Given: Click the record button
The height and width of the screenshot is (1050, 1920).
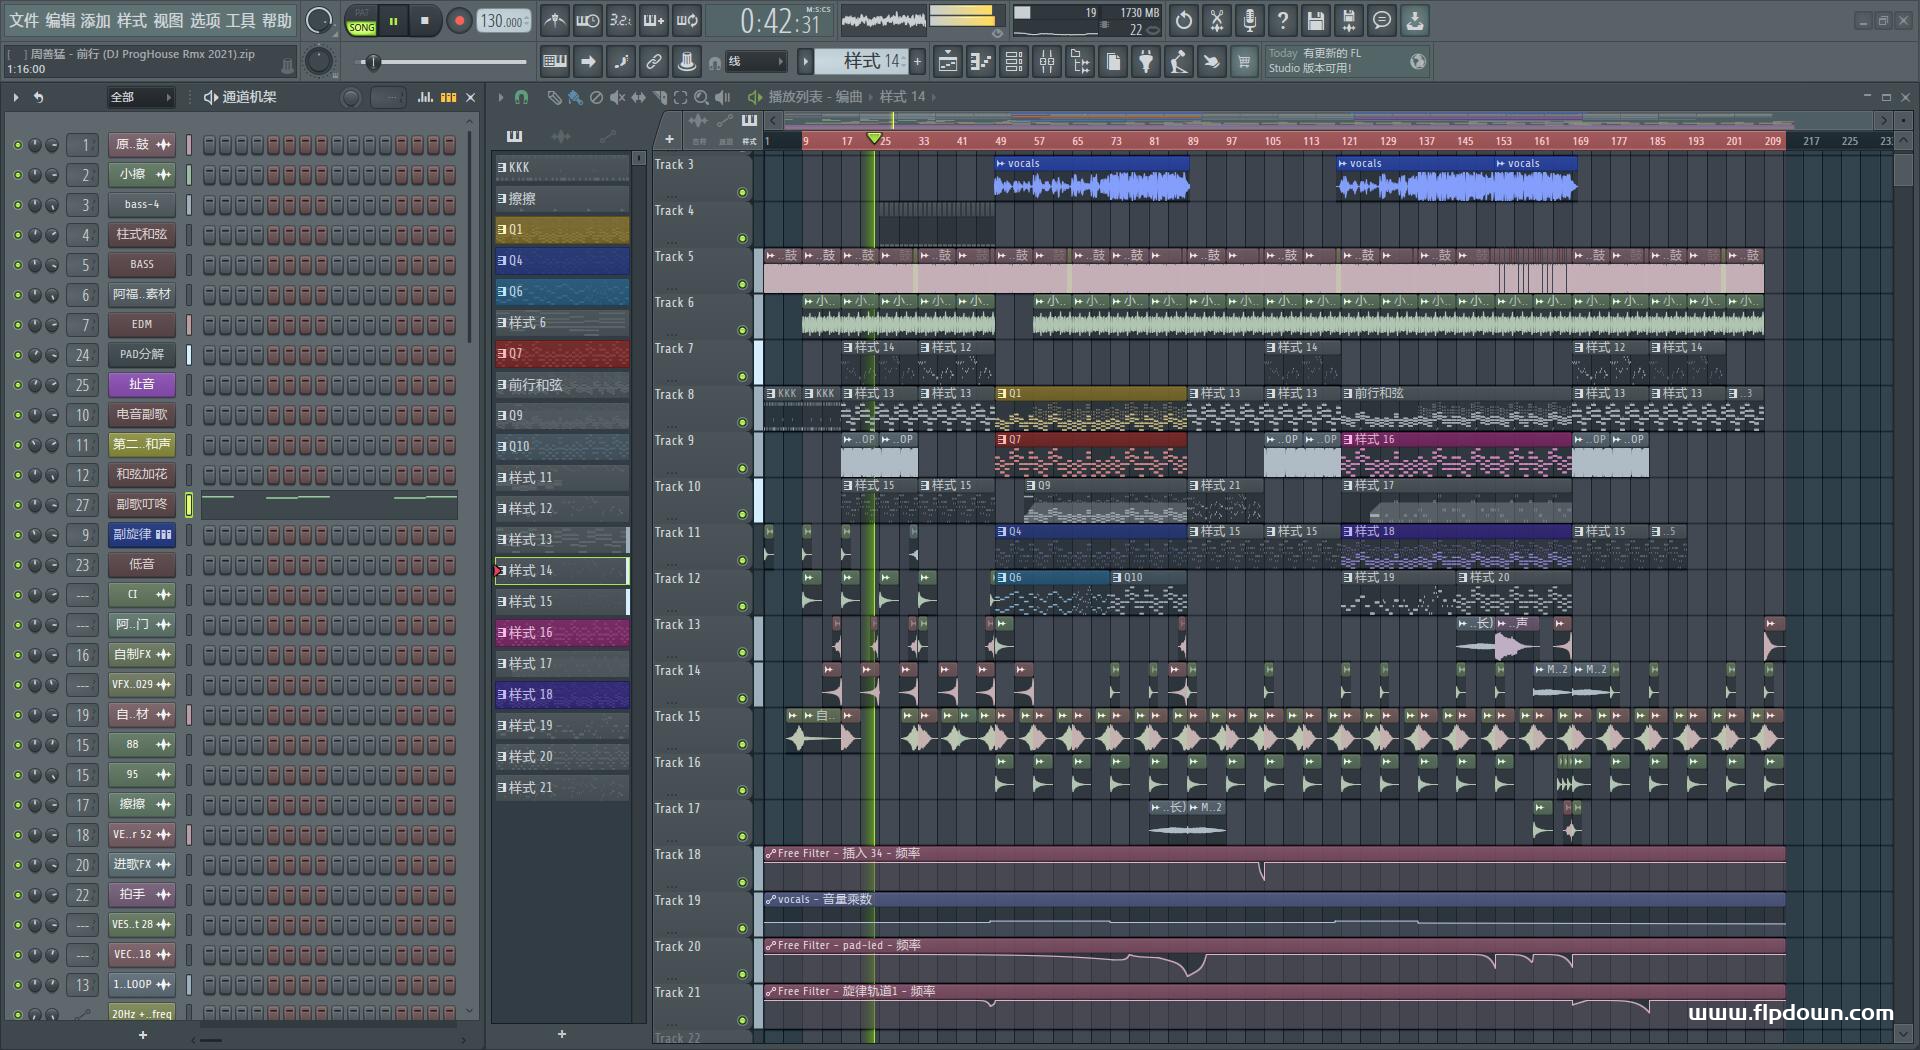Looking at the screenshot, I should [459, 21].
